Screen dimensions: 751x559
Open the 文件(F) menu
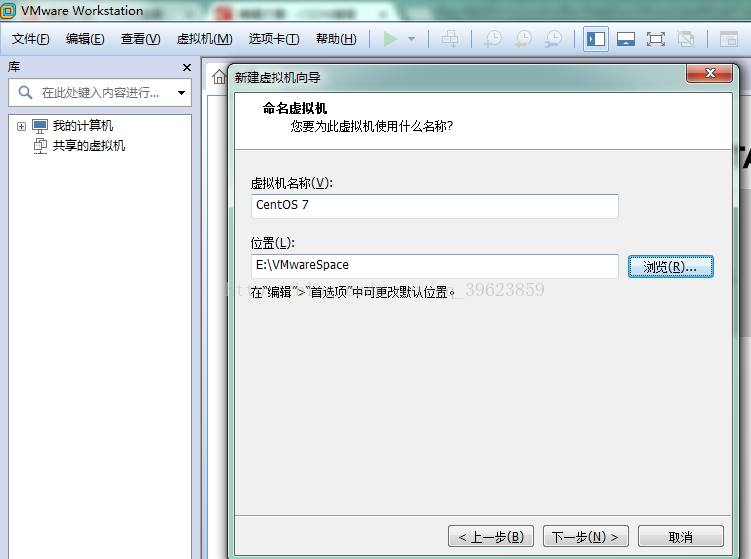point(31,39)
